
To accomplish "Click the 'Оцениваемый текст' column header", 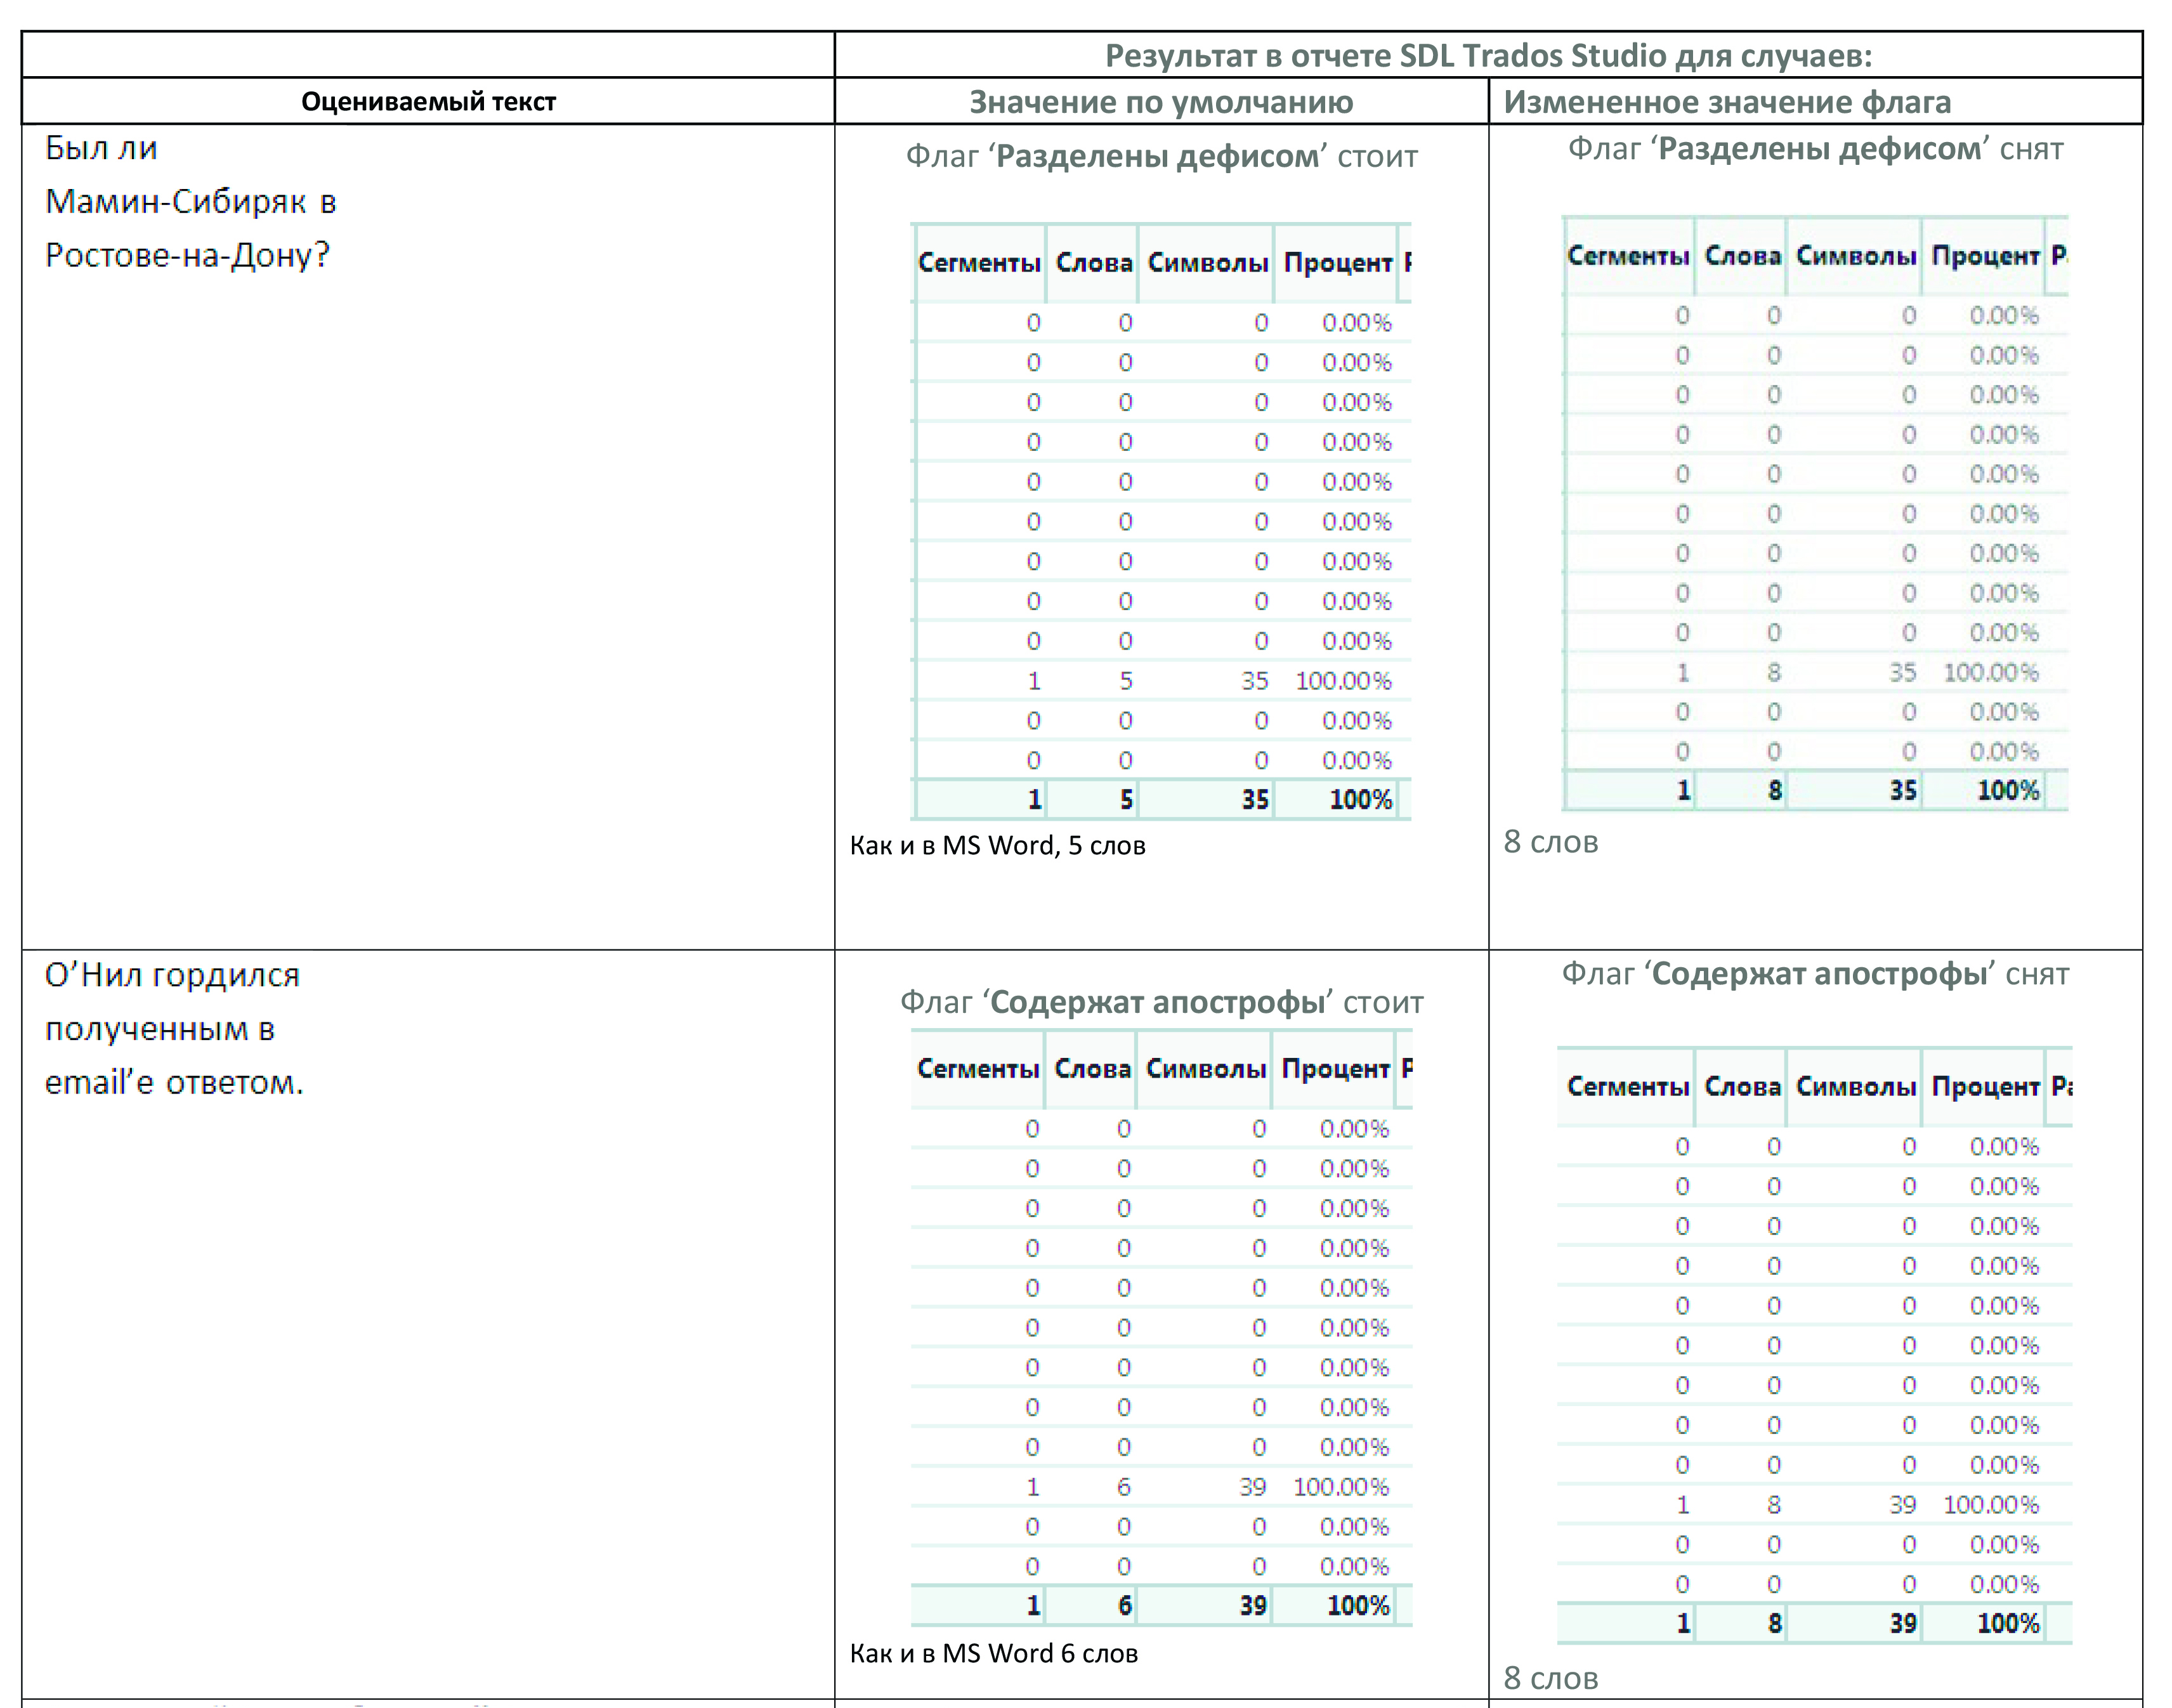I will [428, 101].
